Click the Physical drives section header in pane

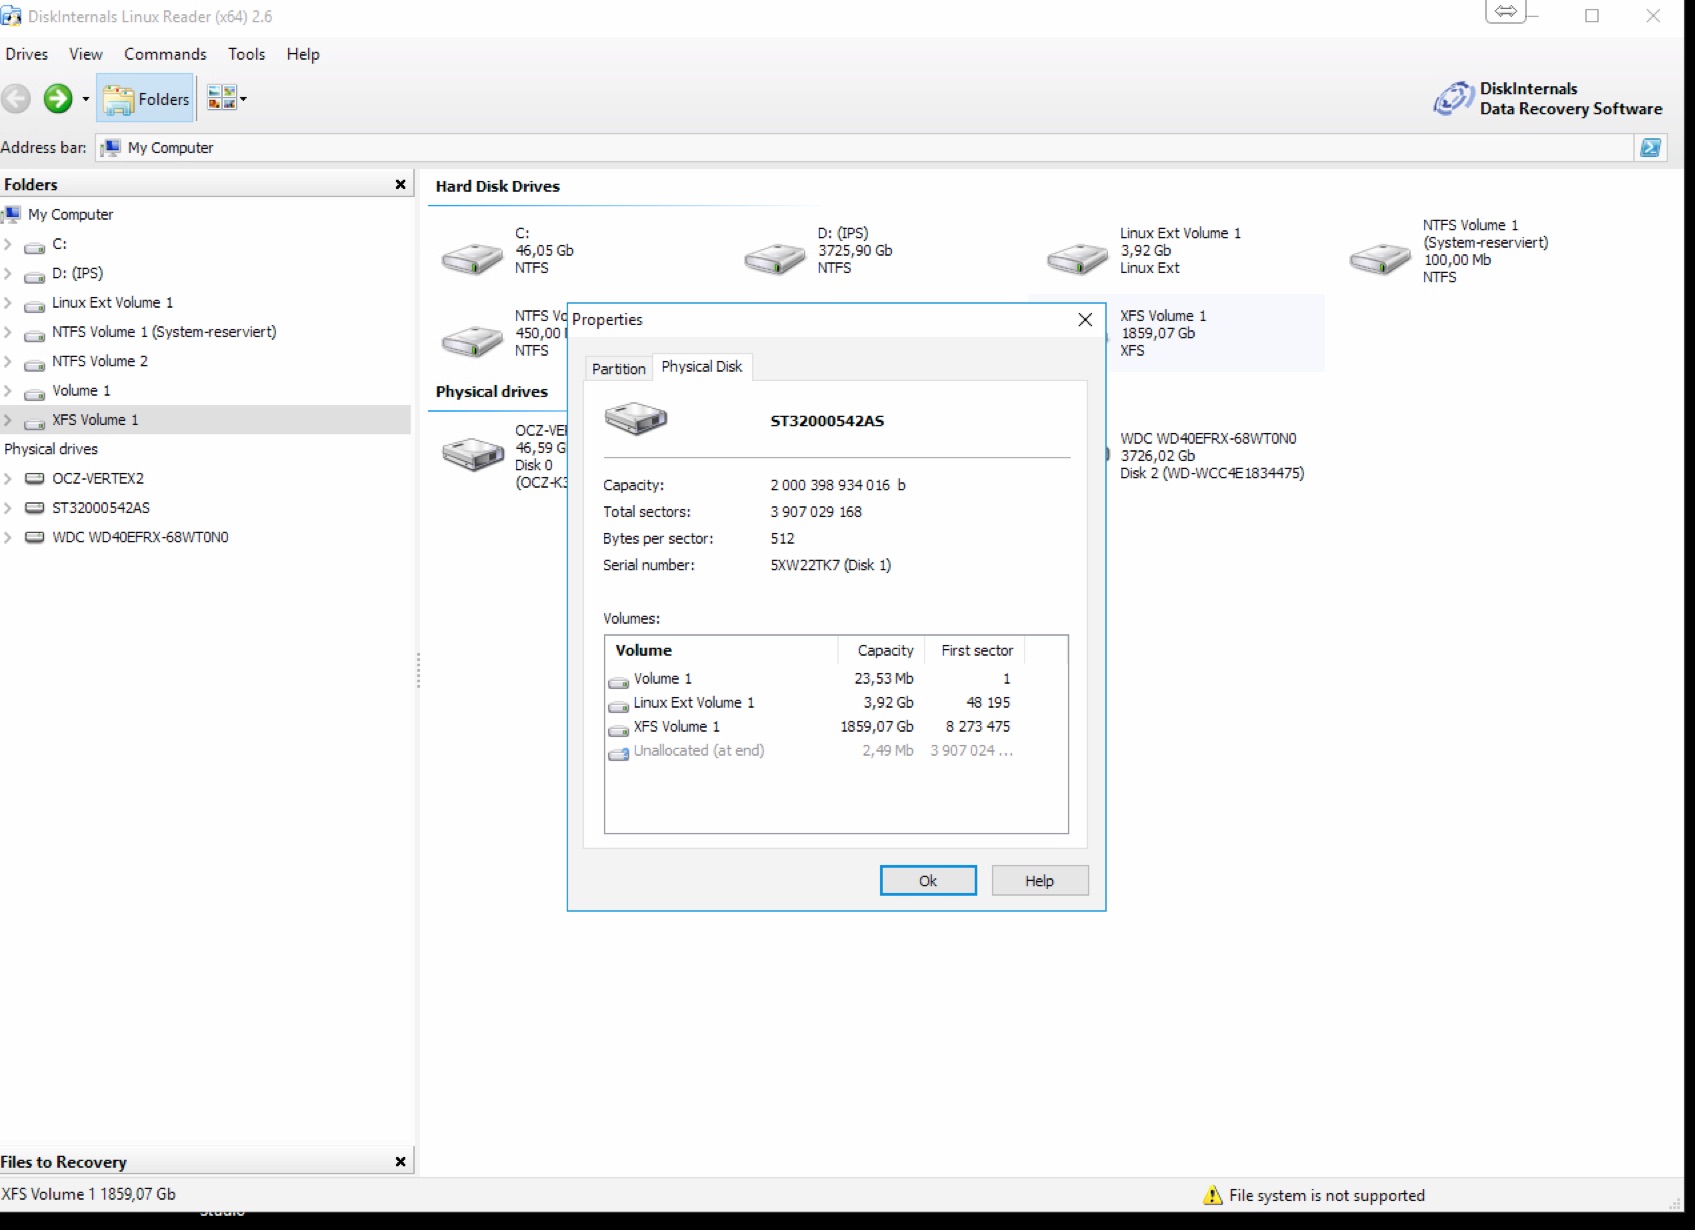[x=491, y=391]
